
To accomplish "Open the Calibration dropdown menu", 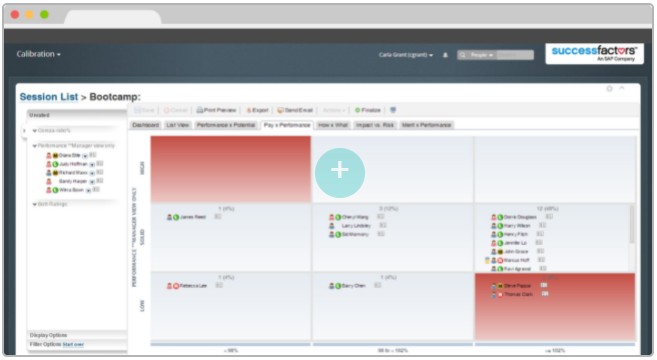I will click(39, 54).
